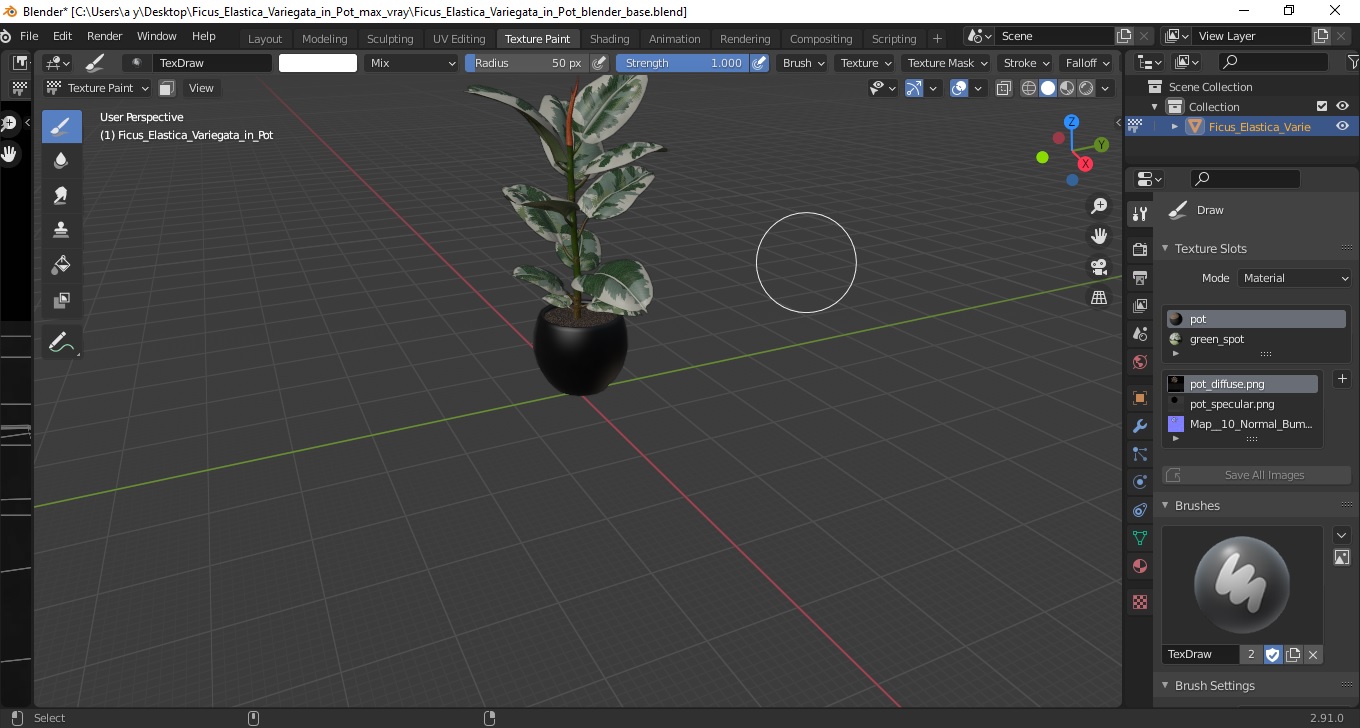1360x728 pixels.
Task: Open Object properties tab
Action: pos(1139,398)
